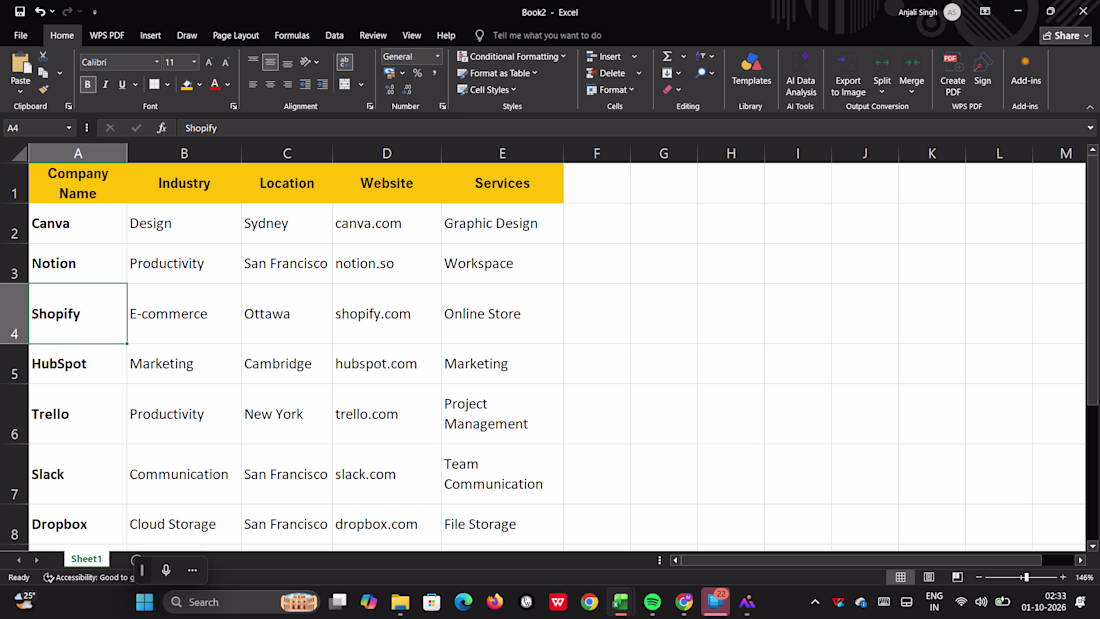Click the zoom slider handle
Screen dimensions: 1100x619
1026,577
